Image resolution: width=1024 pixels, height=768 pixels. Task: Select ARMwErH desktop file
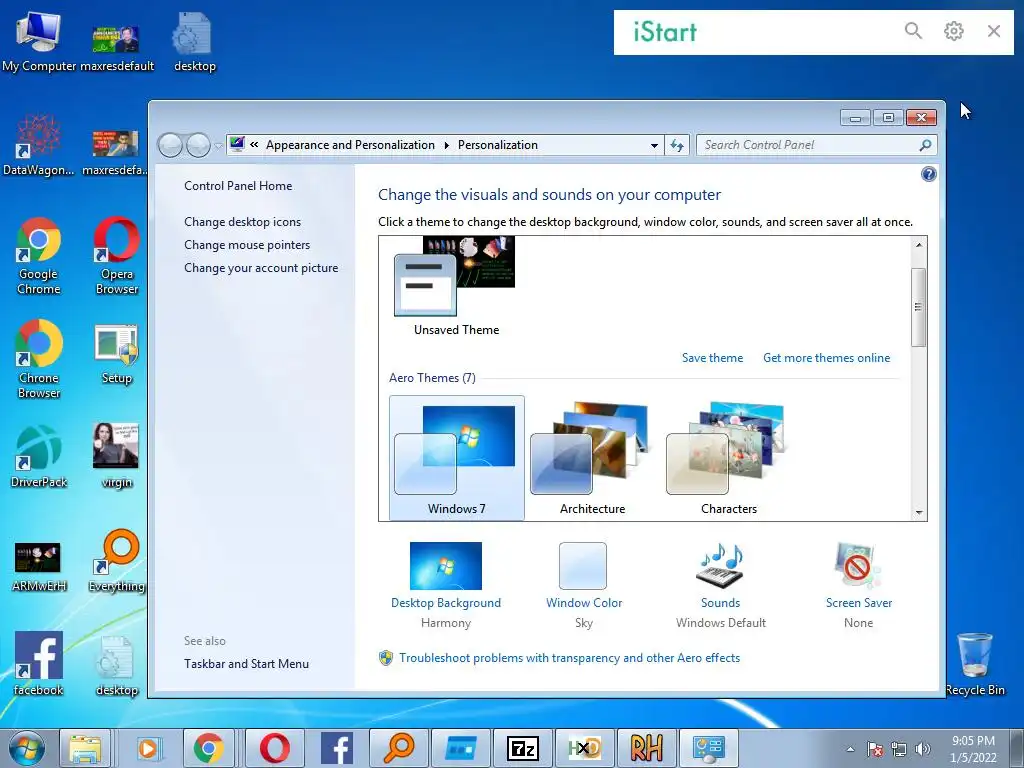pyautogui.click(x=39, y=566)
